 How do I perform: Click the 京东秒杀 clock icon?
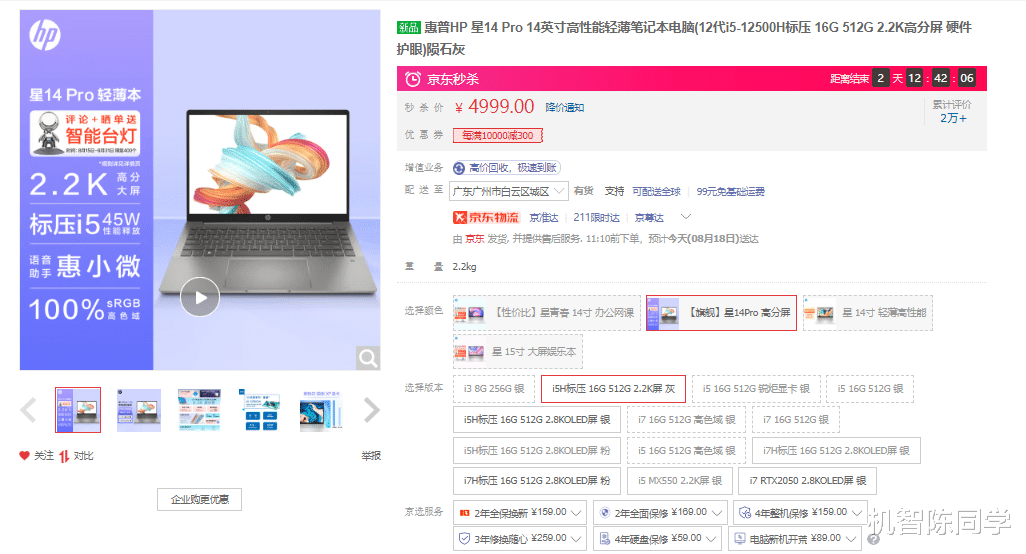412,79
